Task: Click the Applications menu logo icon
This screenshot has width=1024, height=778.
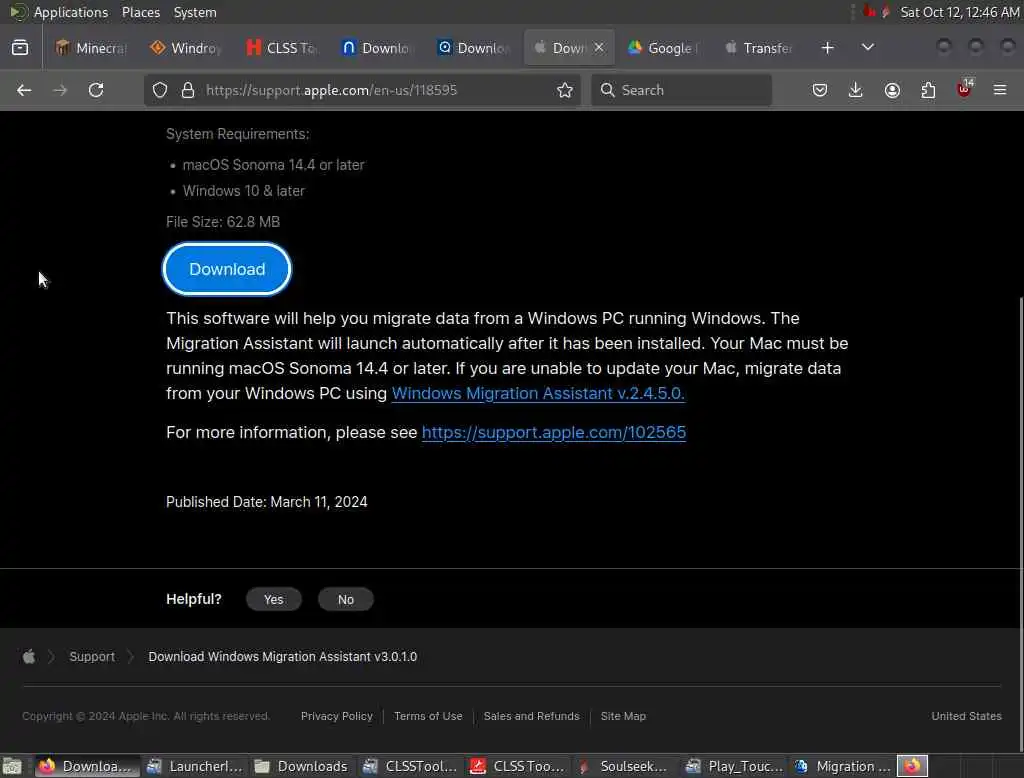Action: (x=18, y=12)
